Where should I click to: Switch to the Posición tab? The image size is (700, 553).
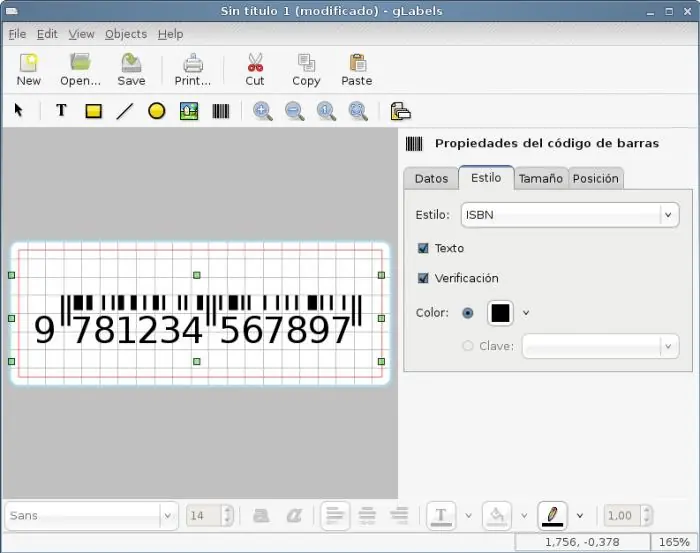click(x=596, y=179)
